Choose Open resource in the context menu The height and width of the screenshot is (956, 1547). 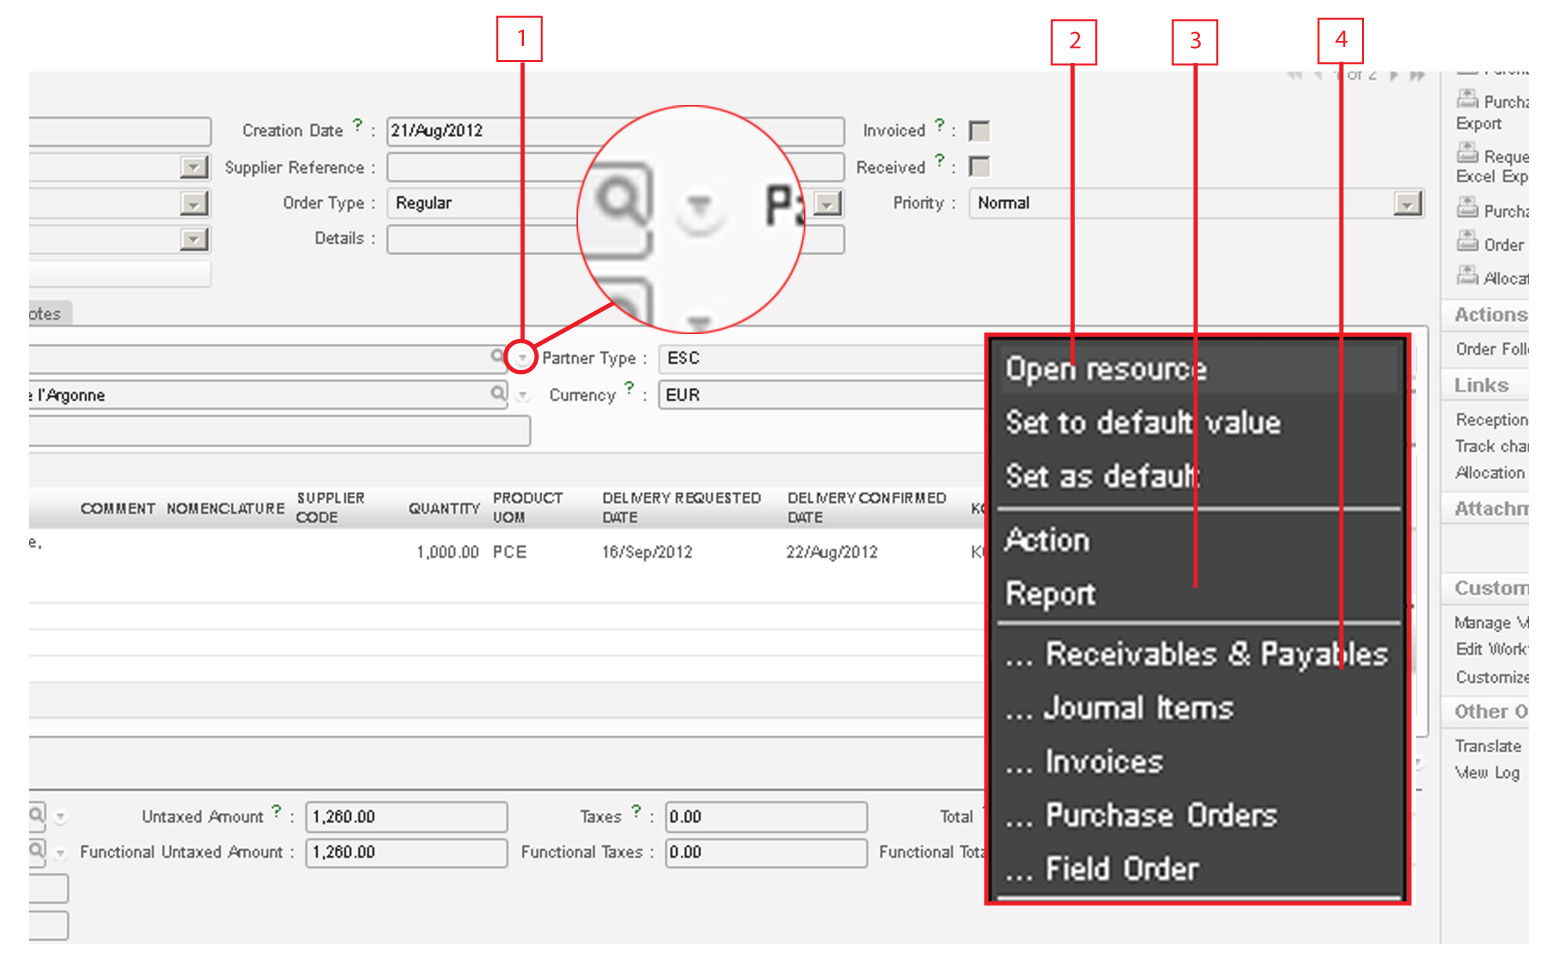pyautogui.click(x=1105, y=369)
